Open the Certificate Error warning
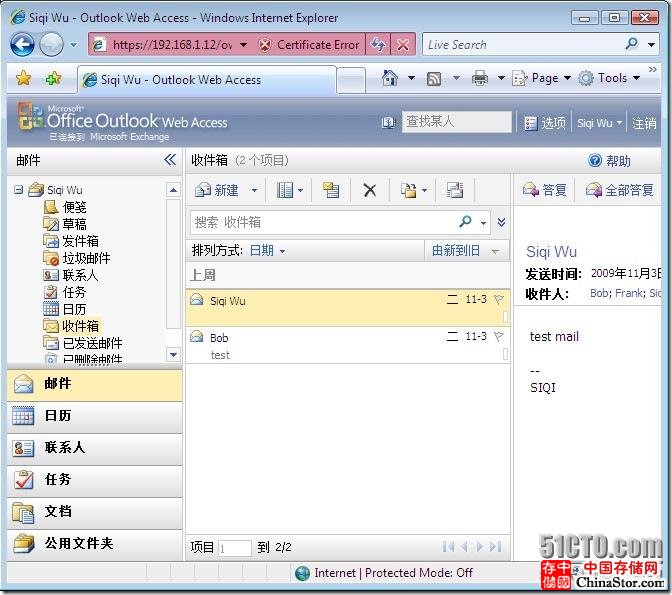Screen dimensions: 672x595 point(309,45)
